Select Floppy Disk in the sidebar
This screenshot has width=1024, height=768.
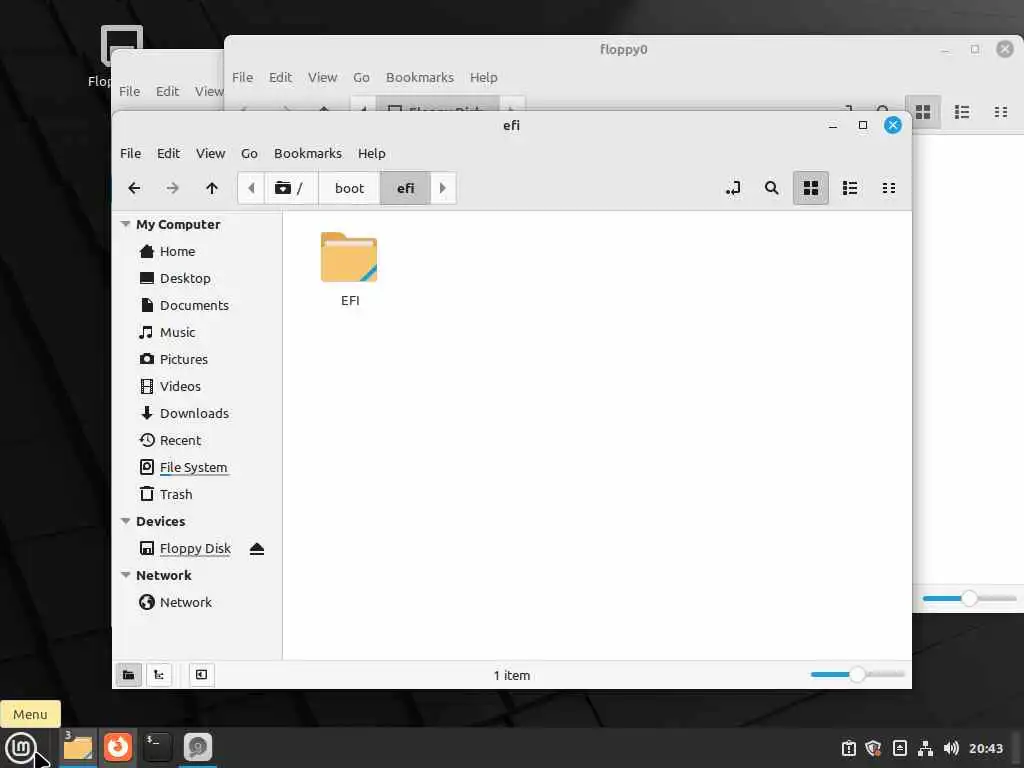click(x=195, y=549)
